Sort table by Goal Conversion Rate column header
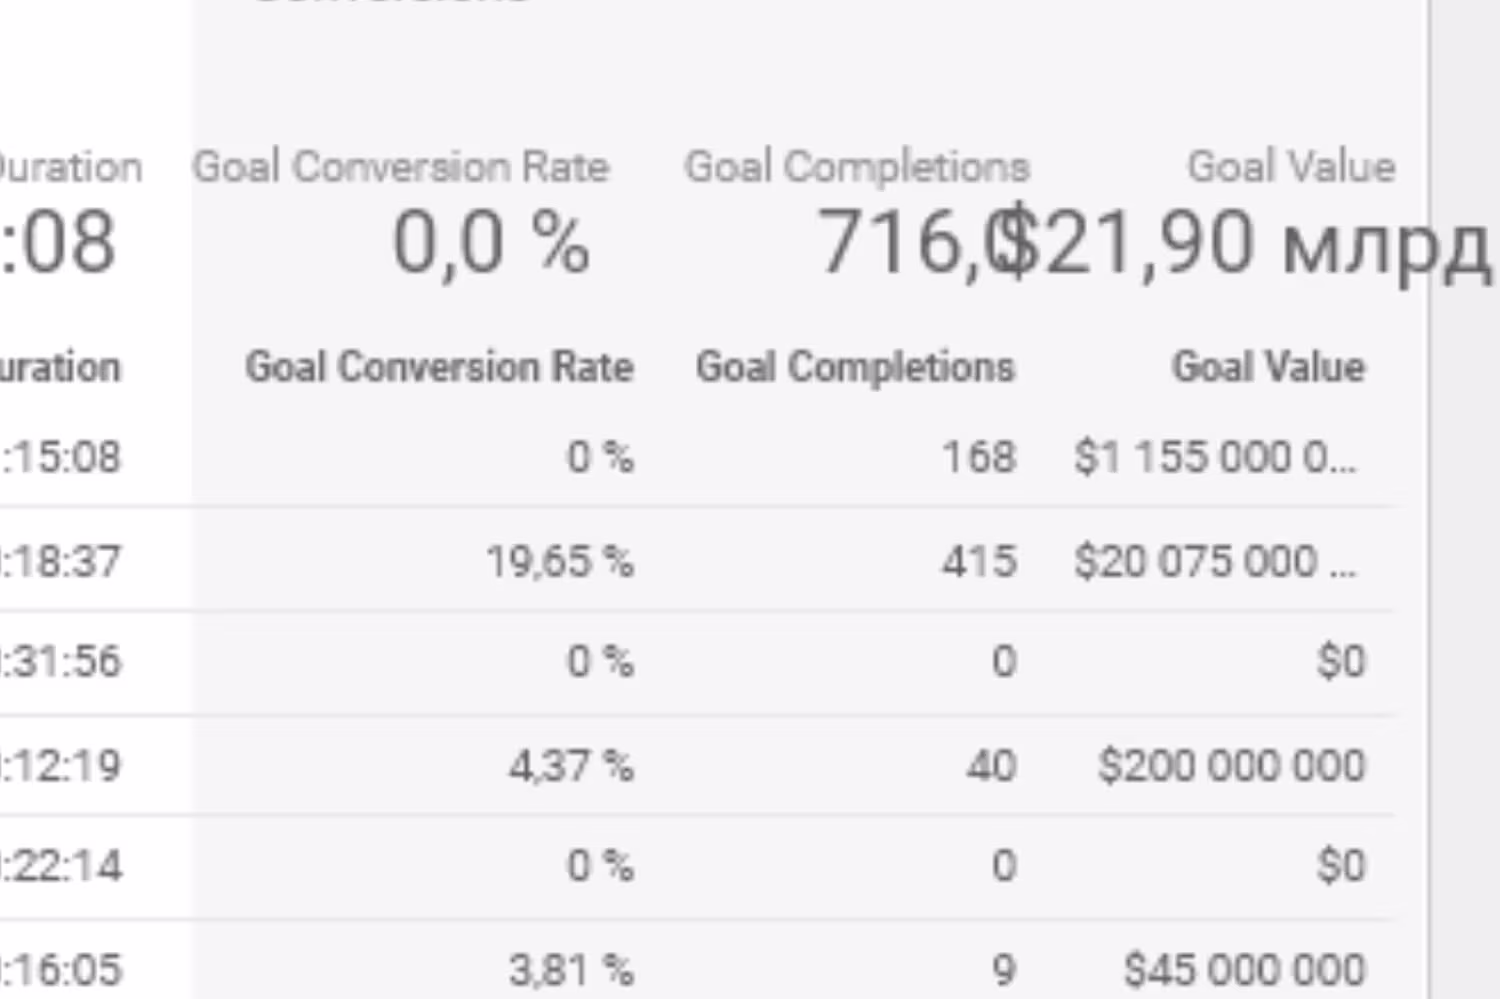 tap(439, 367)
